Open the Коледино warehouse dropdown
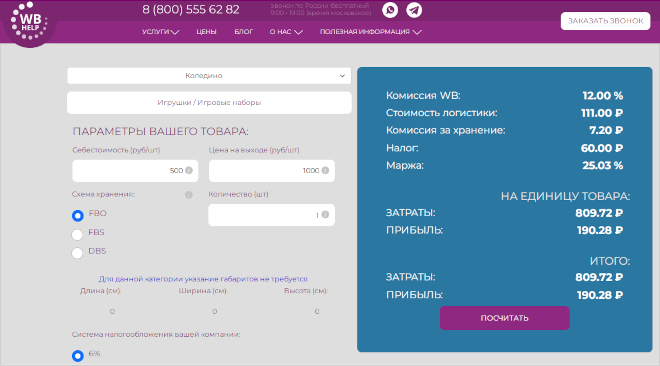 coord(209,76)
